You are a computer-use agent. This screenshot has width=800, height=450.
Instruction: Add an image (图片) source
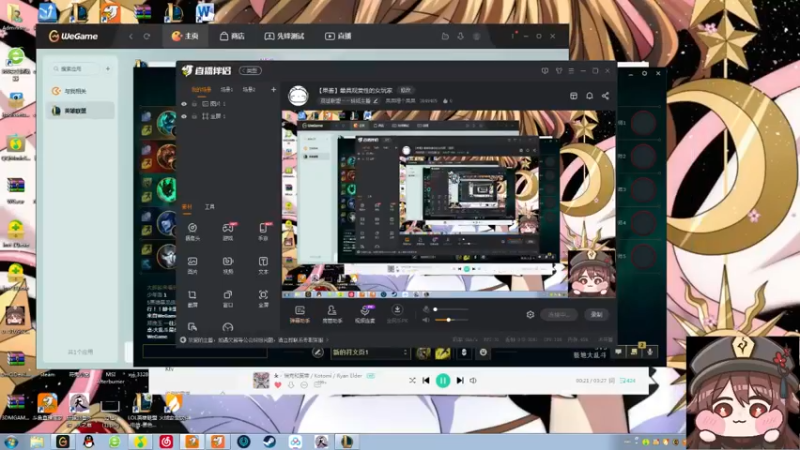pos(192,265)
